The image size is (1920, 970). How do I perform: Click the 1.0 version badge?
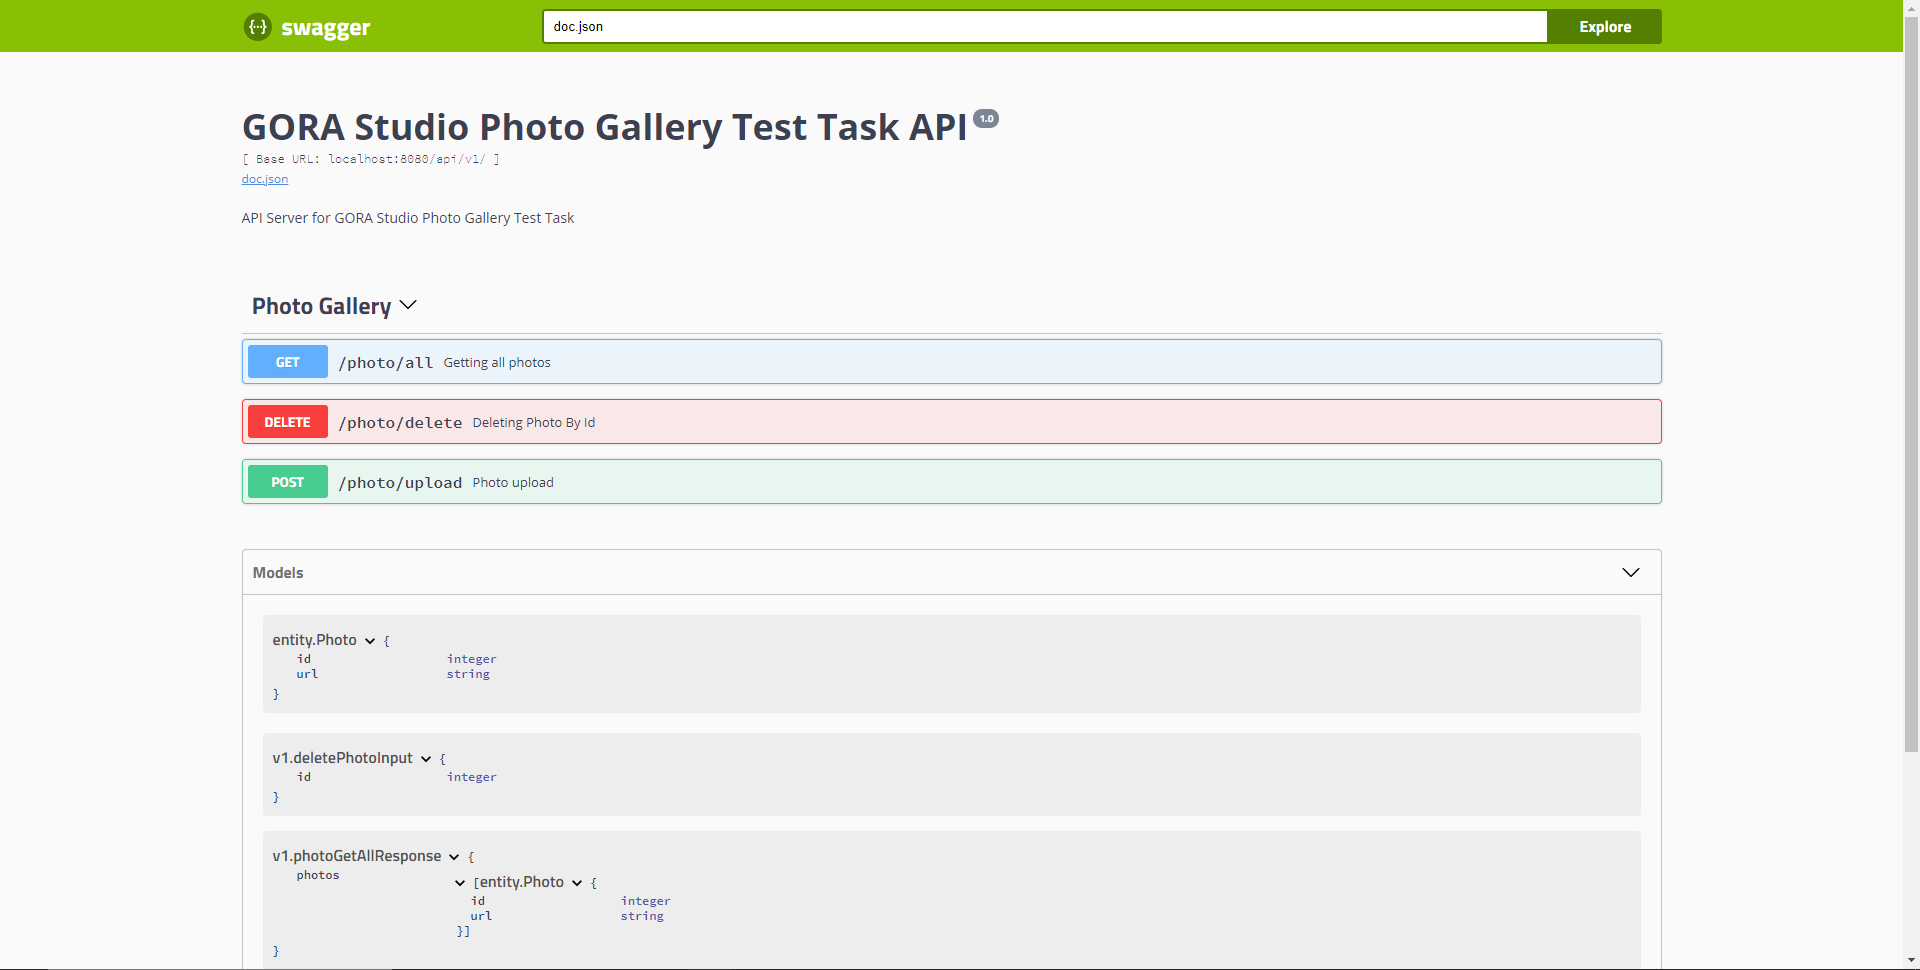click(986, 118)
